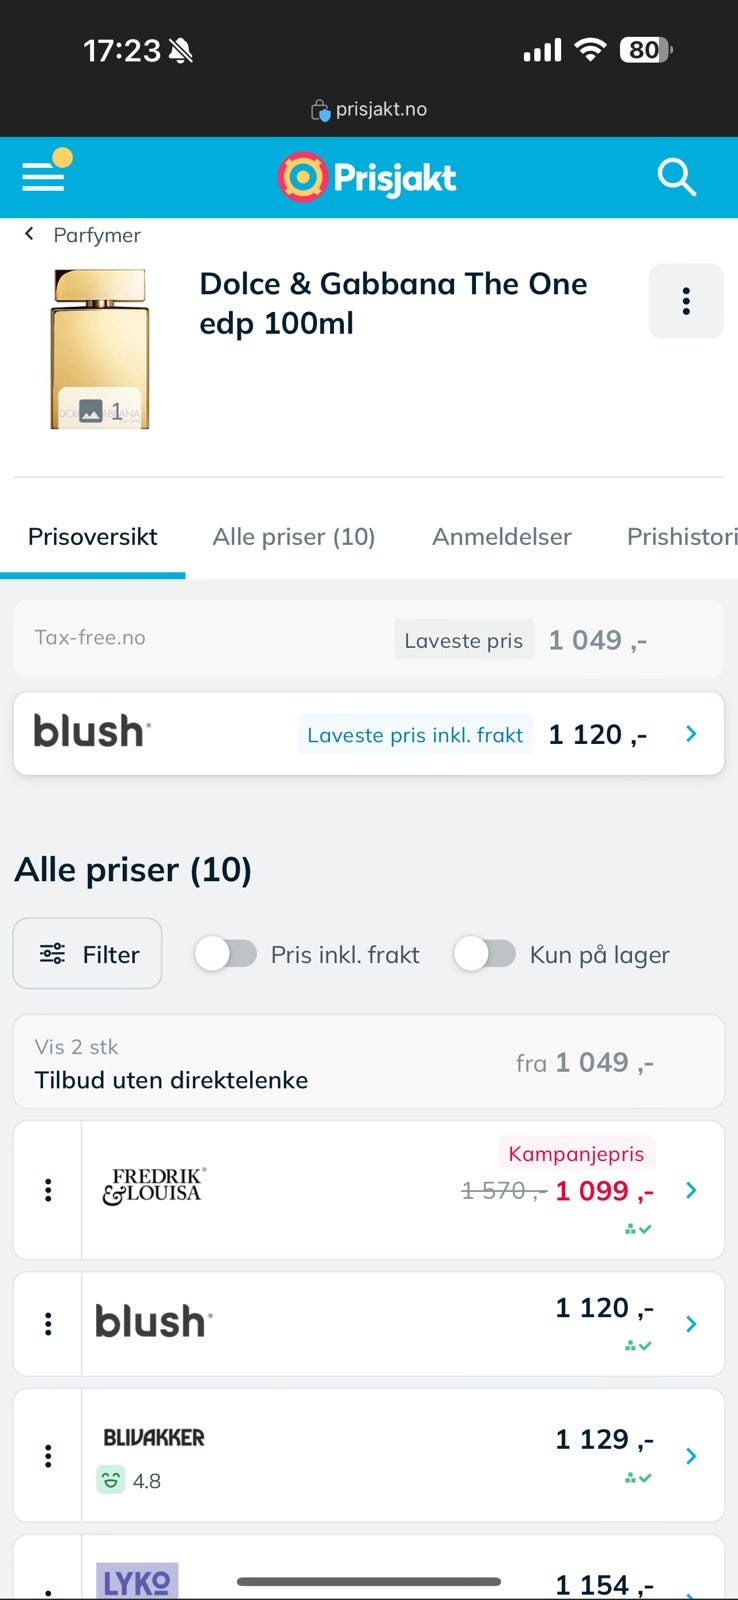Enable the Pris inkl. frakt toggle
Image resolution: width=738 pixels, height=1600 pixels.
pos(226,954)
